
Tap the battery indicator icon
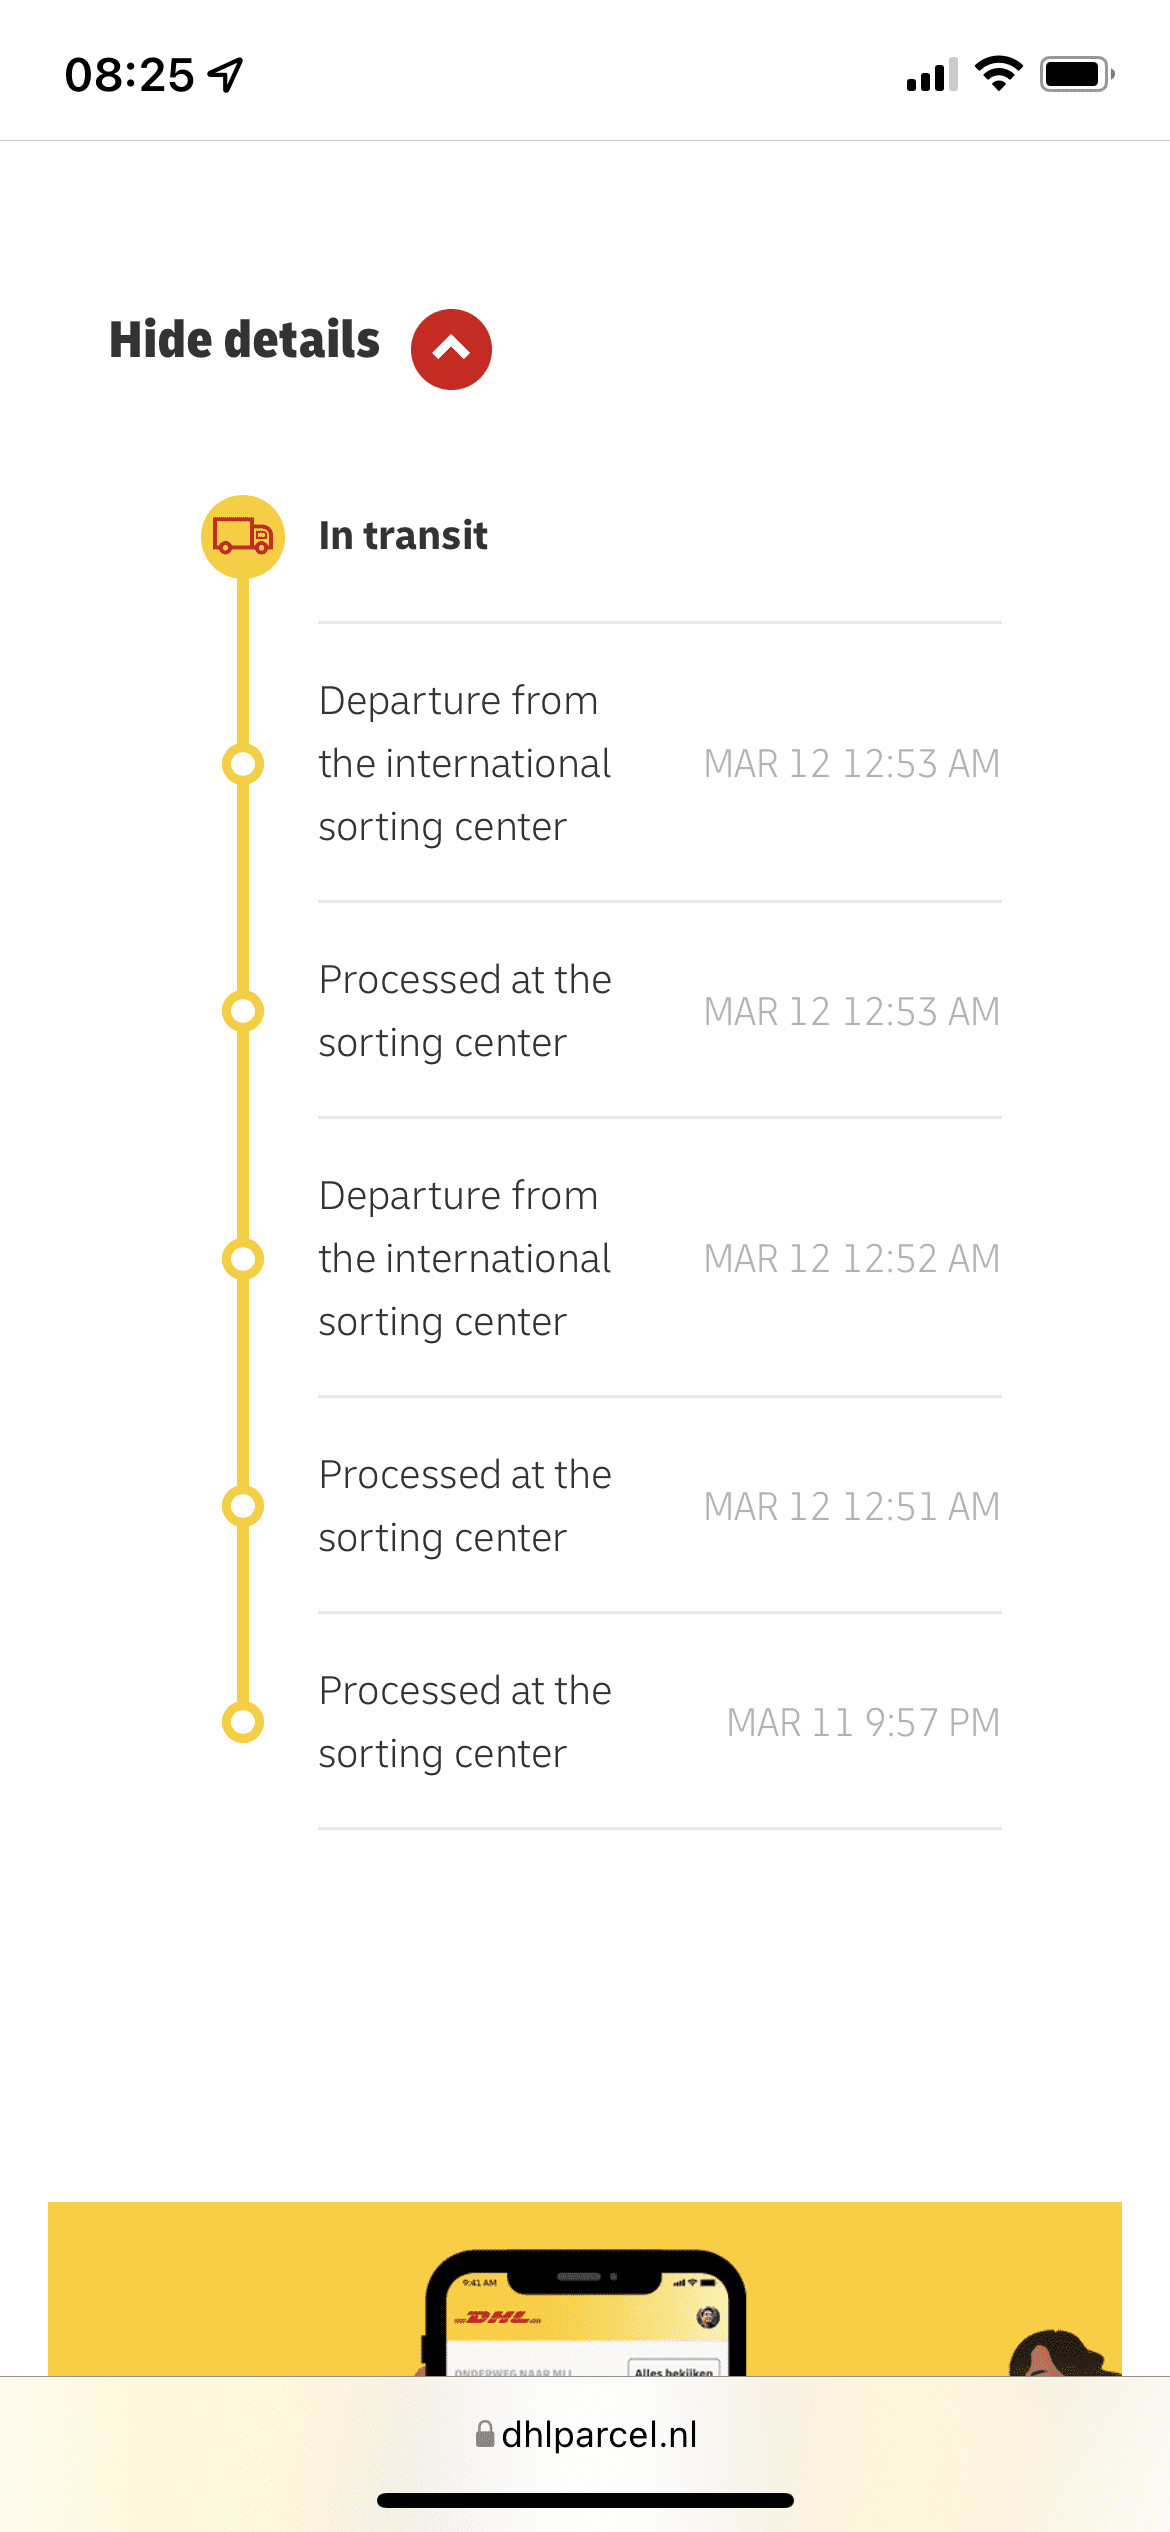click(x=1077, y=74)
